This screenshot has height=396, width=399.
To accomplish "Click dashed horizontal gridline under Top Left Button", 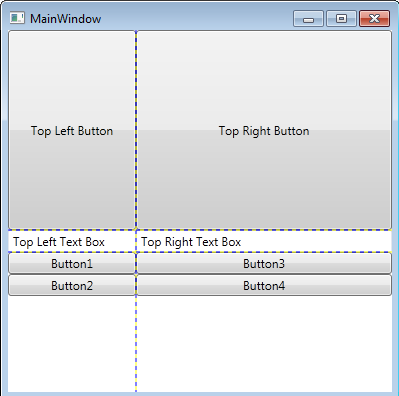I will (72, 230).
